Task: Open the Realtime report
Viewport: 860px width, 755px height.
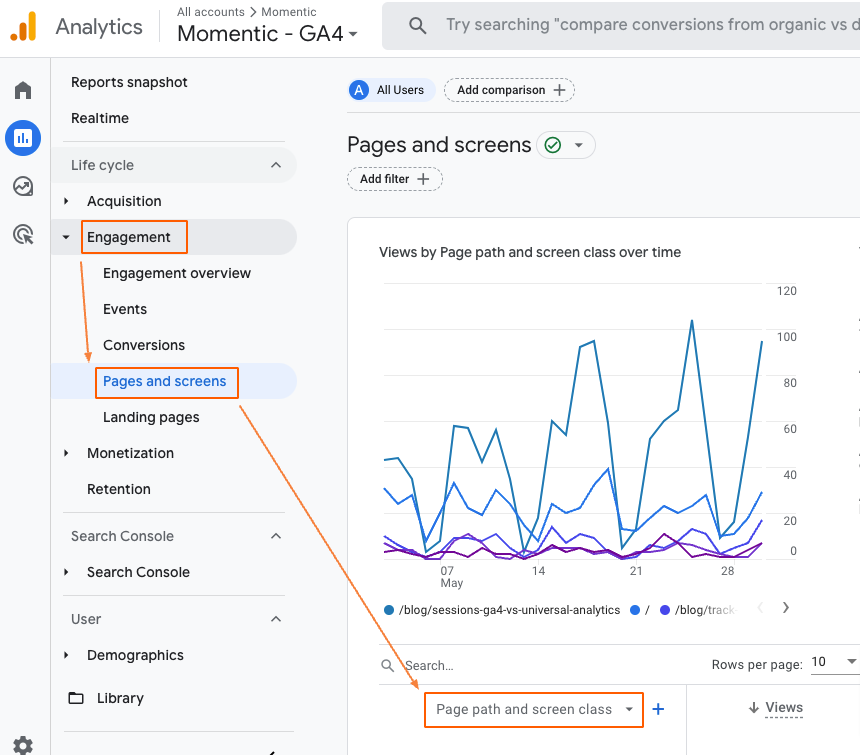Action: pyautogui.click(x=100, y=118)
